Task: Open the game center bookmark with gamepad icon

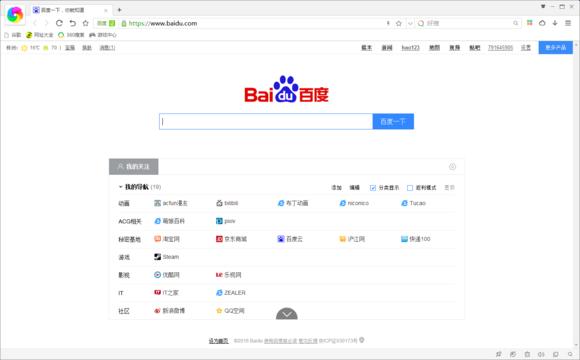Action: (102, 35)
